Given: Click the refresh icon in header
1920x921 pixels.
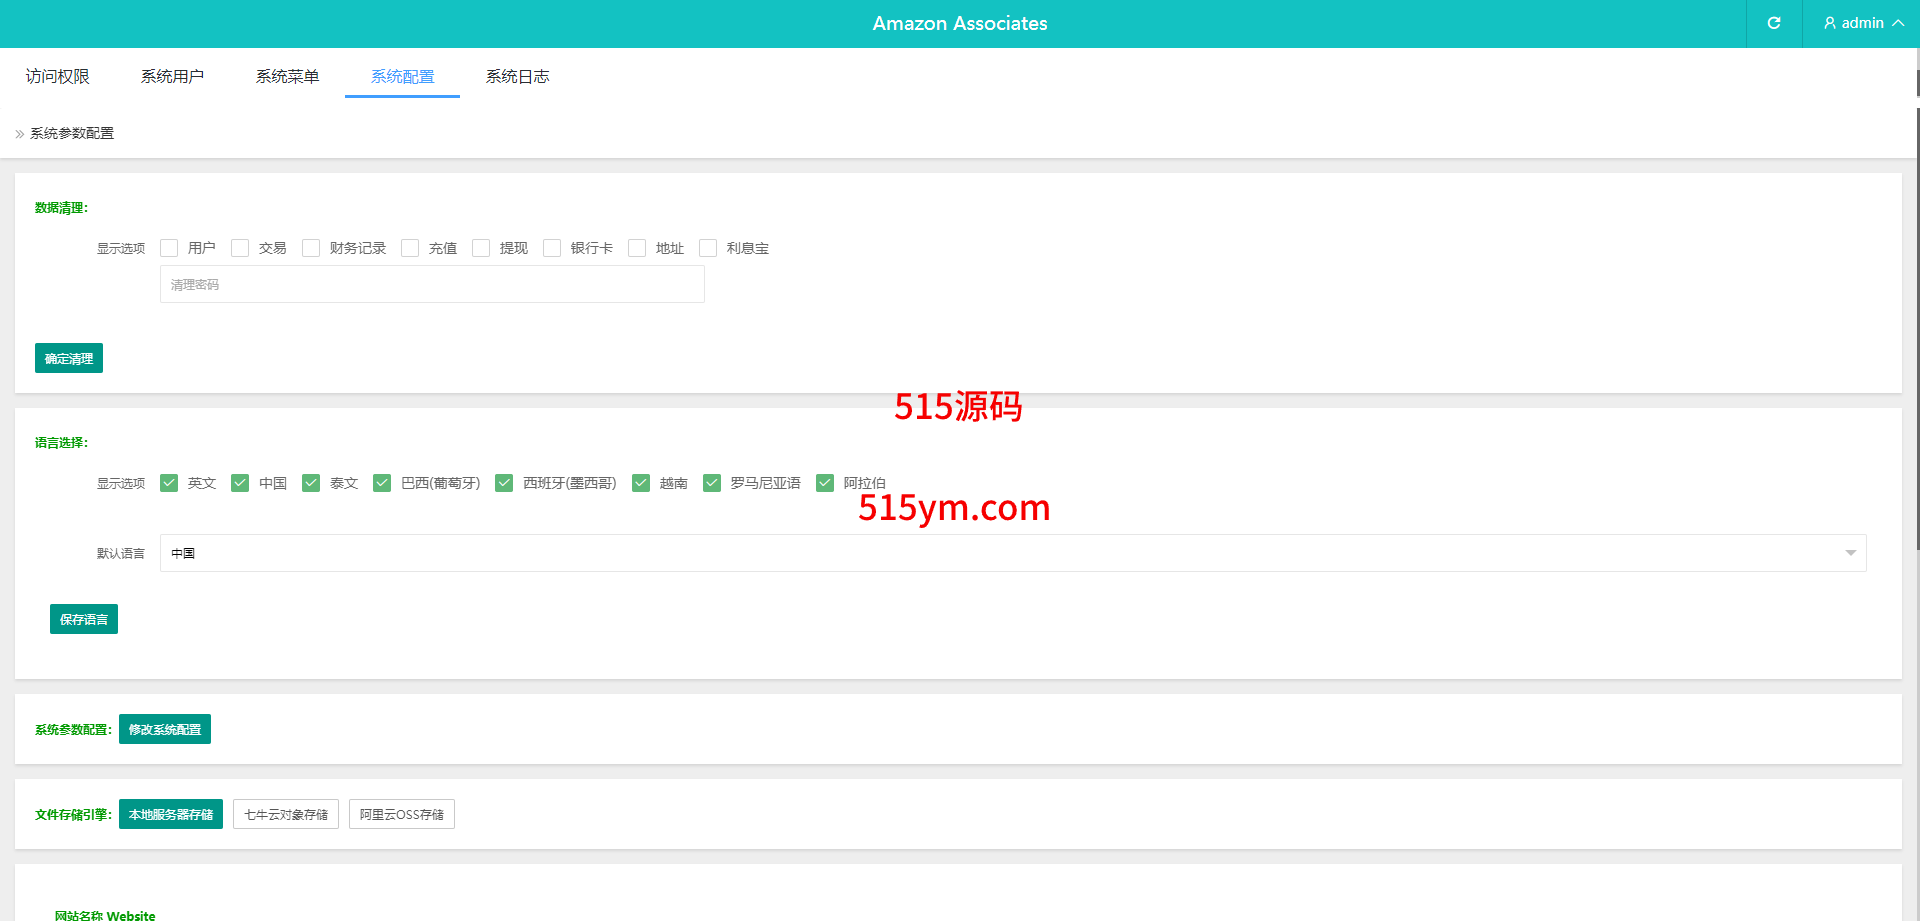Looking at the screenshot, I should point(1773,23).
